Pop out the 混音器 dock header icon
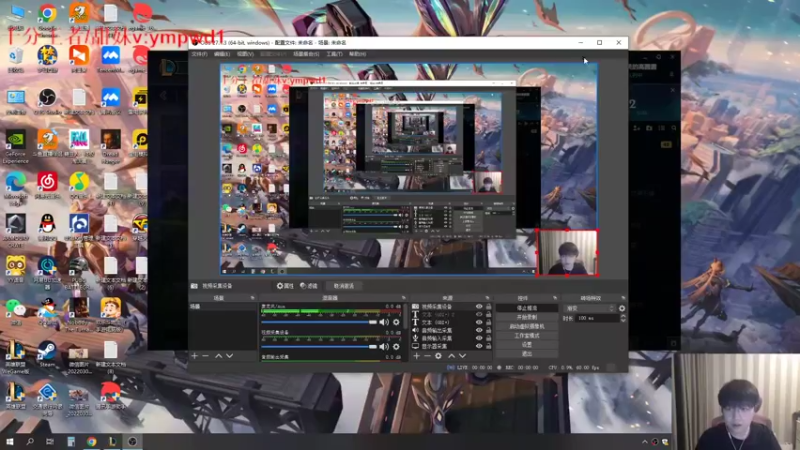Image resolution: width=800 pixels, height=450 pixels. [404, 298]
